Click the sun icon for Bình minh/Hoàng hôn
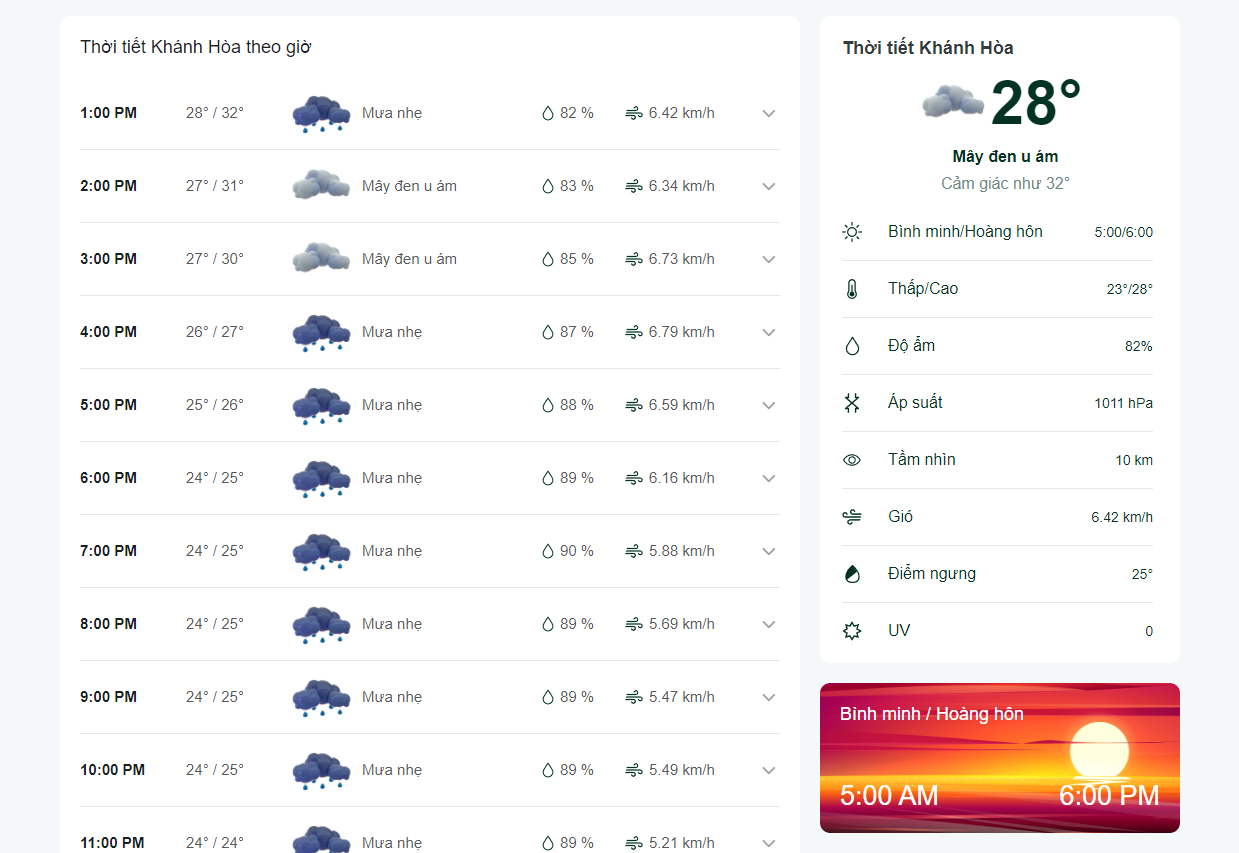Viewport: 1239px width, 853px height. click(x=852, y=232)
